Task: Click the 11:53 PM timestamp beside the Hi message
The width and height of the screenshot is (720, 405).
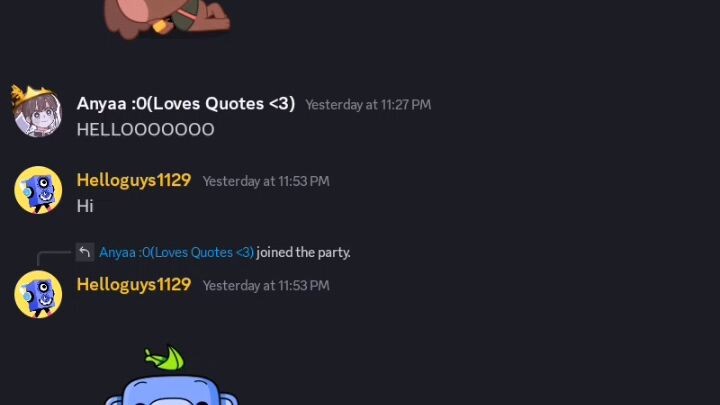Action: [266, 181]
